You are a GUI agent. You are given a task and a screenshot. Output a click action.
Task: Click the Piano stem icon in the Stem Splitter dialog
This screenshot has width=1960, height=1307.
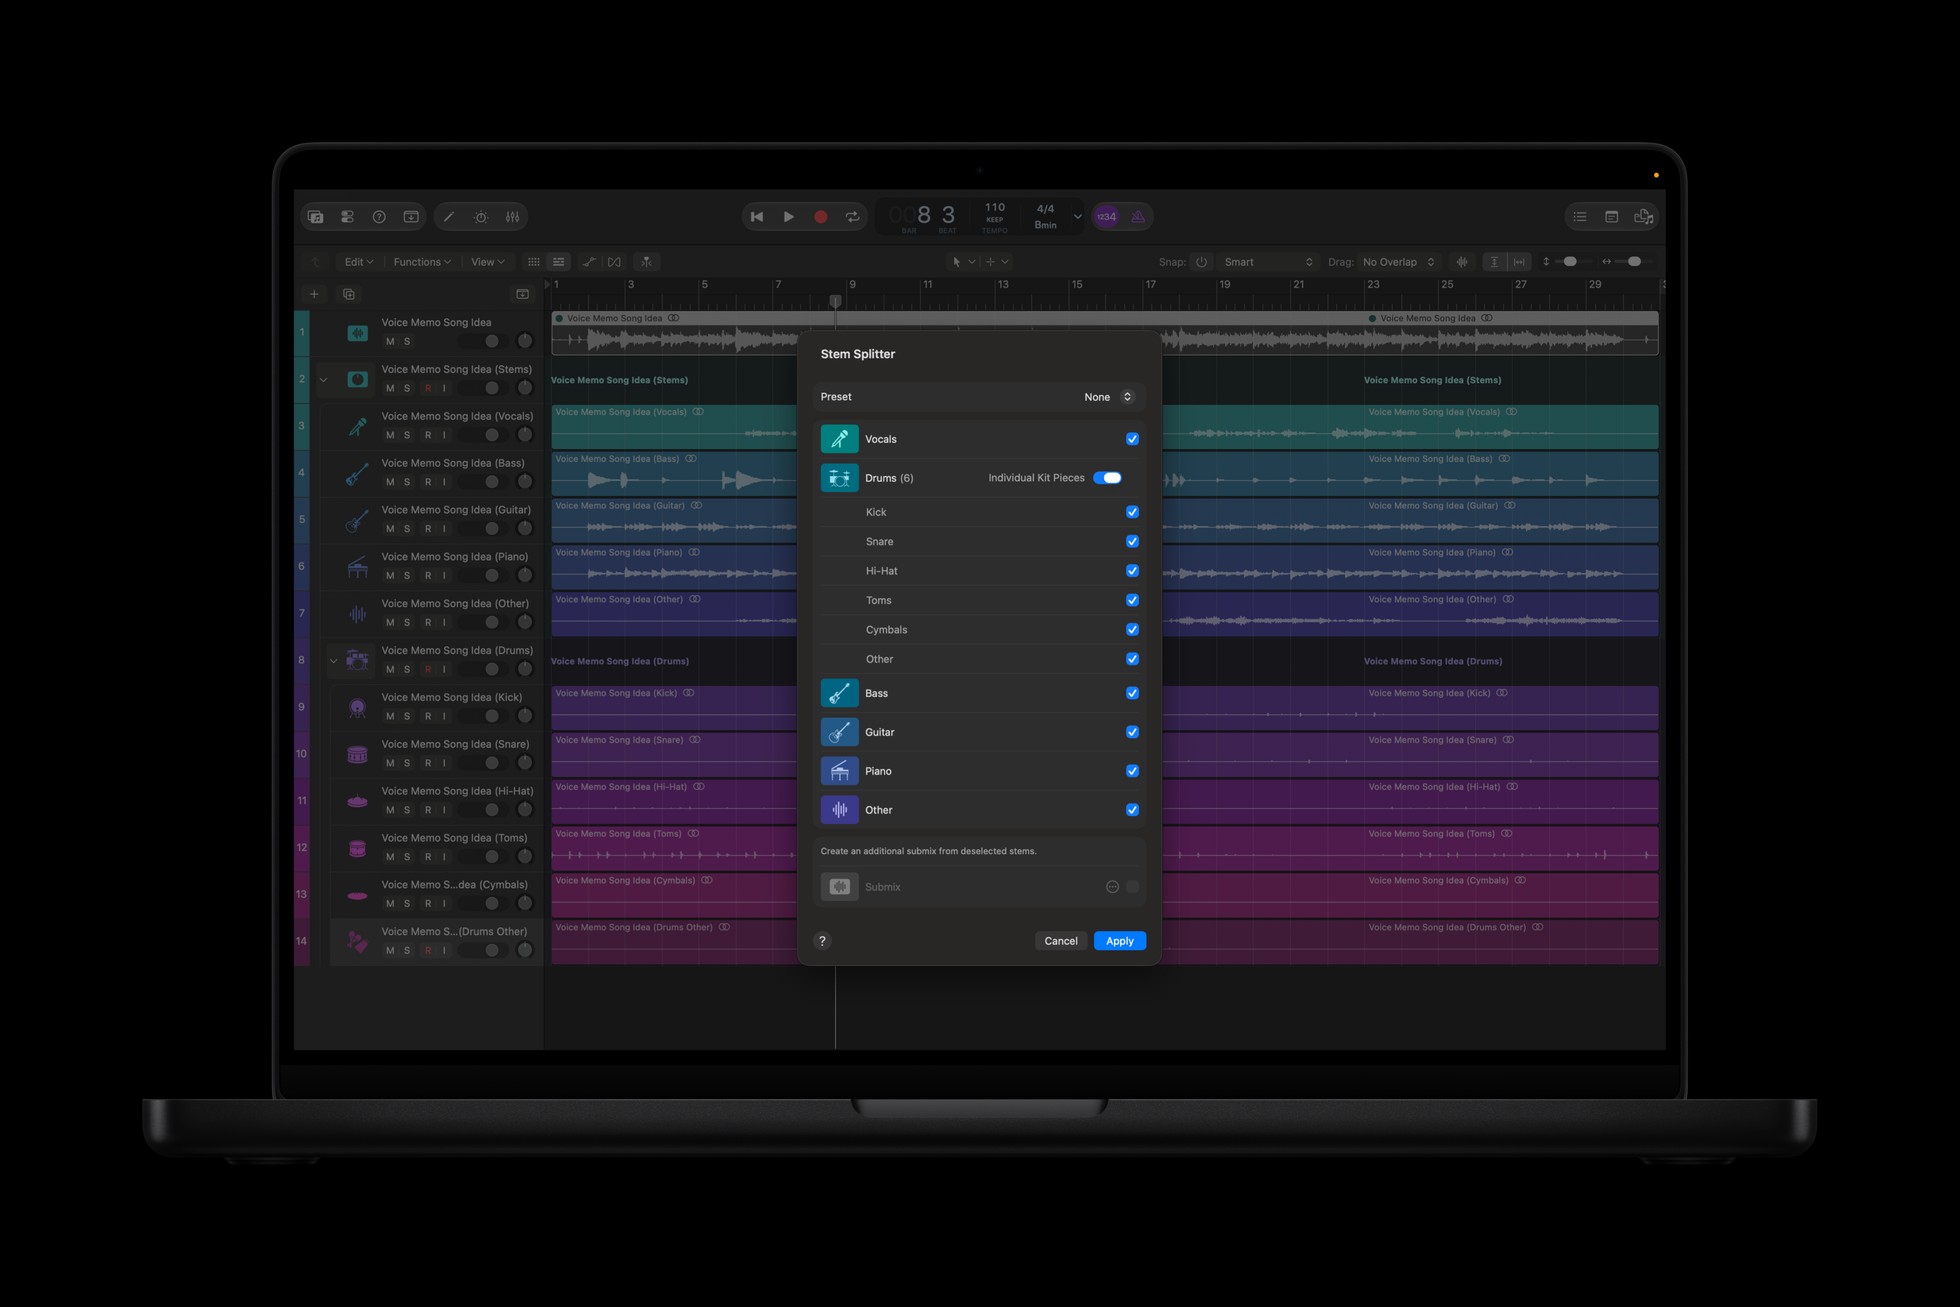coord(840,771)
